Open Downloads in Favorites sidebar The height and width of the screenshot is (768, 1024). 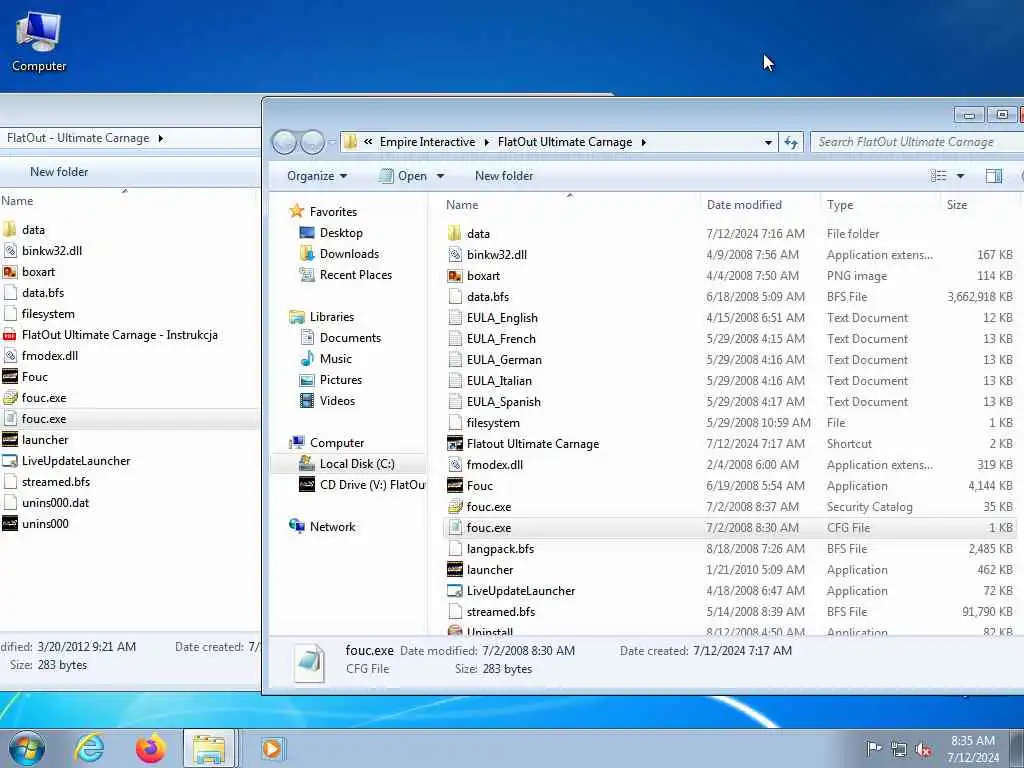[x=339, y=253]
